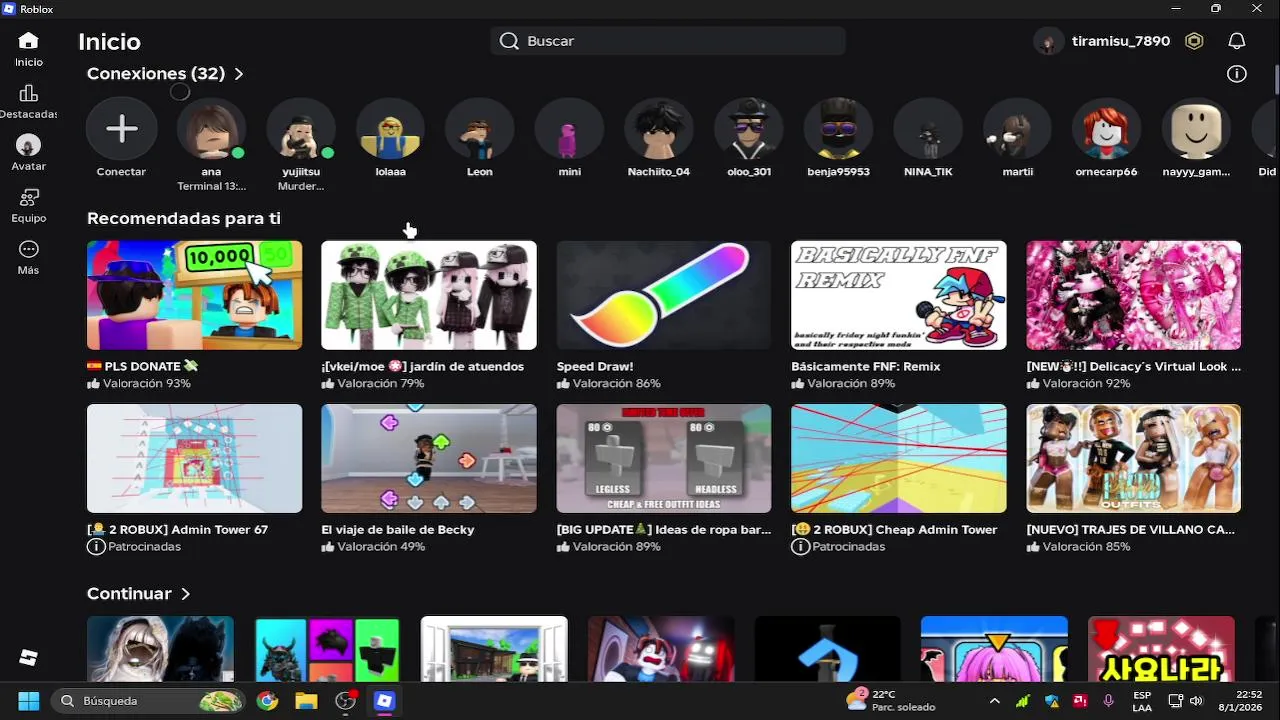
Task: Open mini's connection avatar
Action: (569, 128)
